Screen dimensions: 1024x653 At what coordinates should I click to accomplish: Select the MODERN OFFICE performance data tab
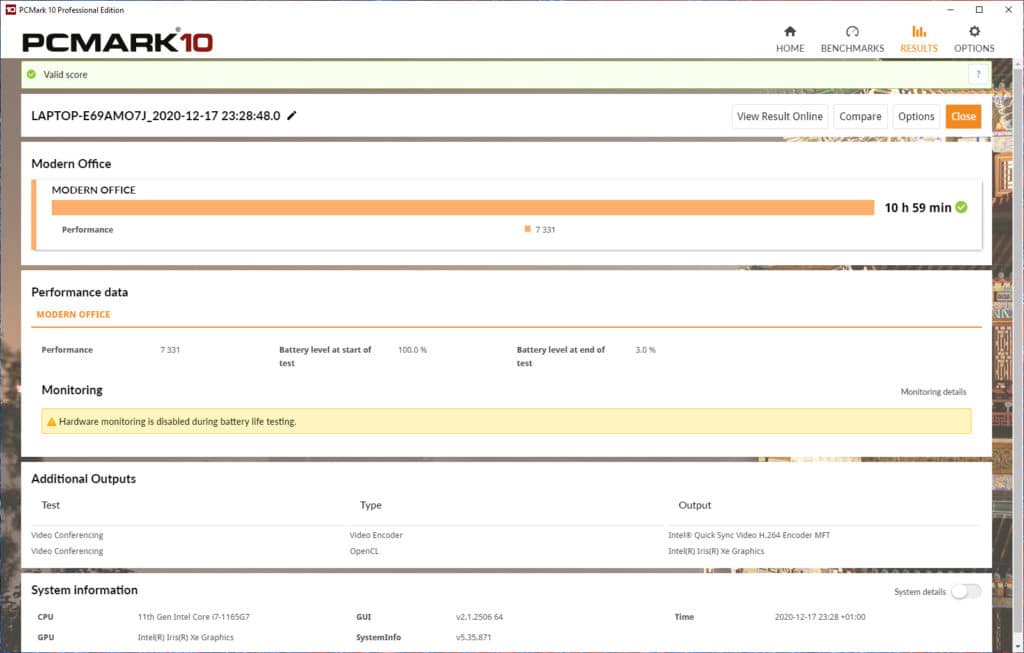click(73, 314)
